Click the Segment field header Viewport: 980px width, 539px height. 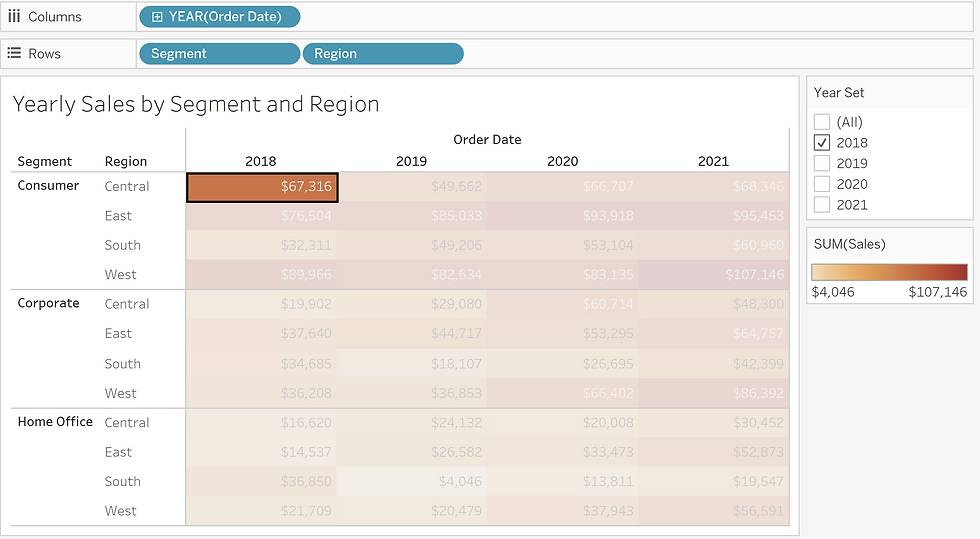tap(44, 161)
